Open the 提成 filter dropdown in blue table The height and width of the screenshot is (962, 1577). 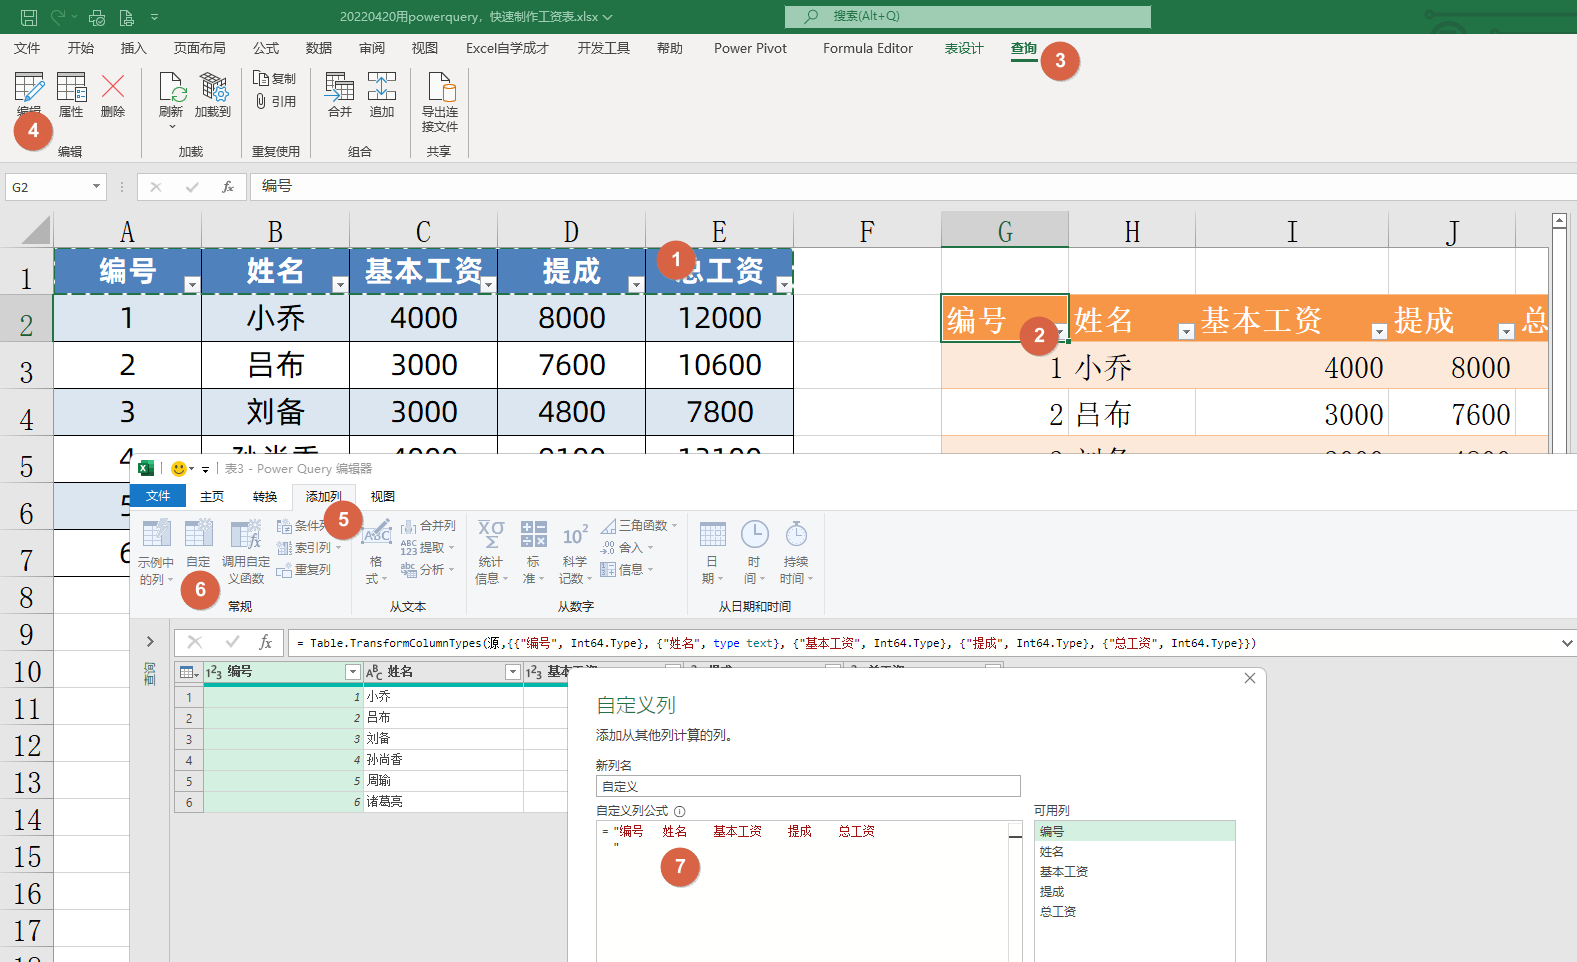635,285
